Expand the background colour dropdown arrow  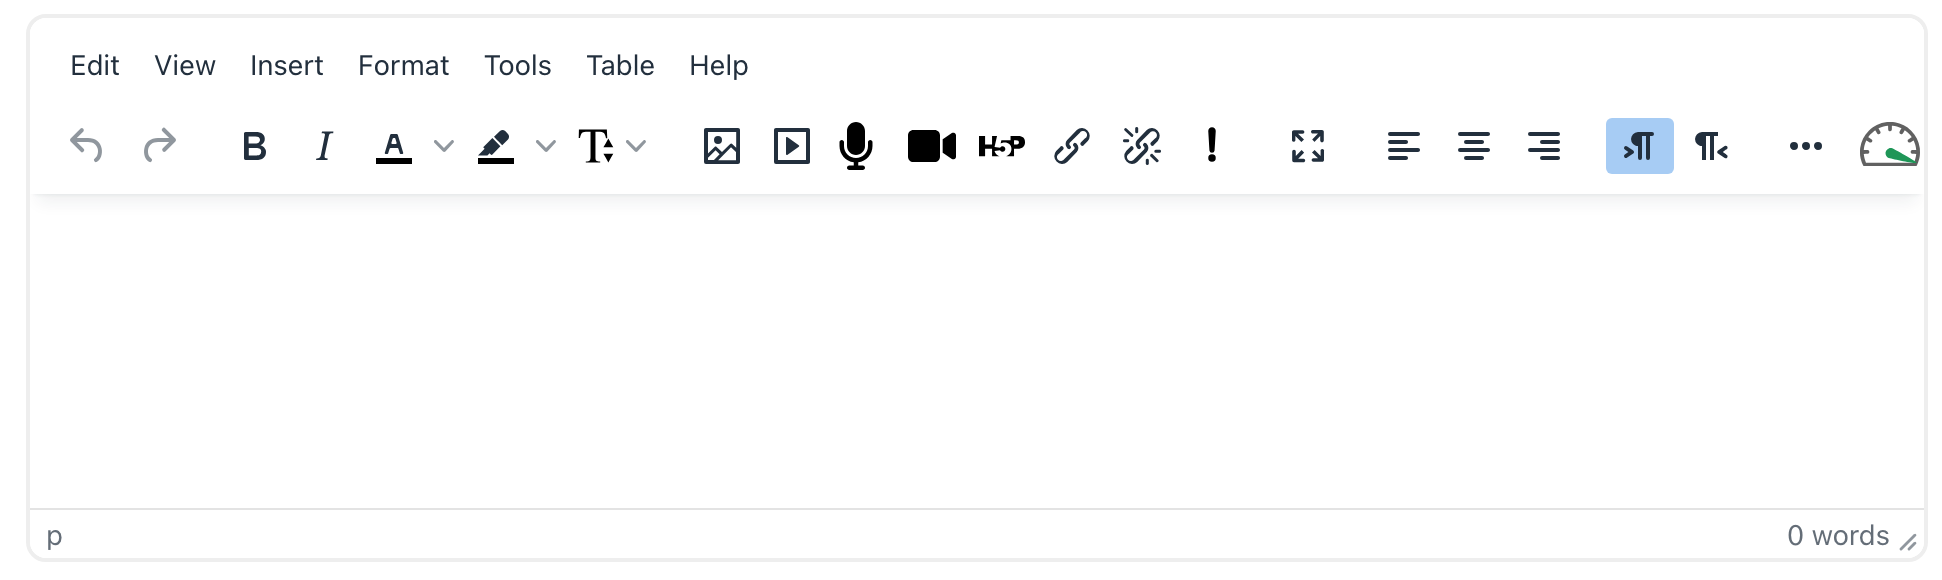click(545, 146)
